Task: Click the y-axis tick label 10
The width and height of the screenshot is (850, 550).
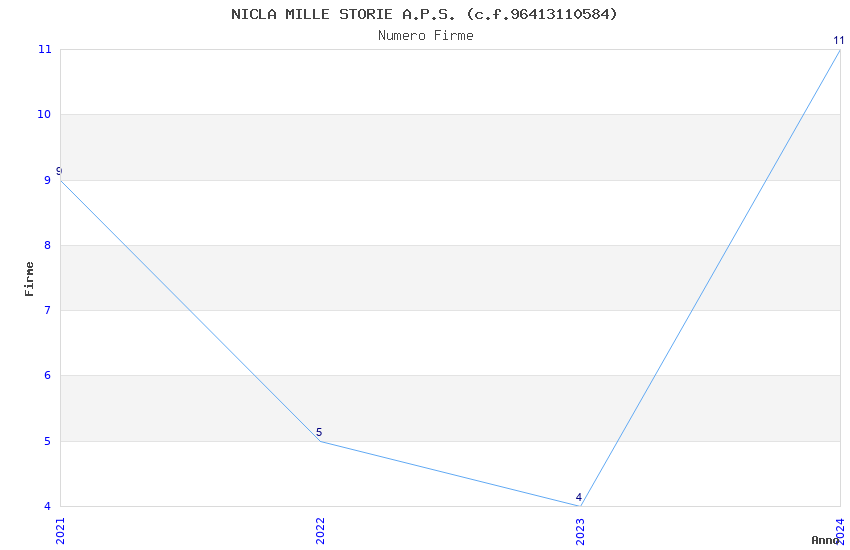Action: click(x=44, y=114)
